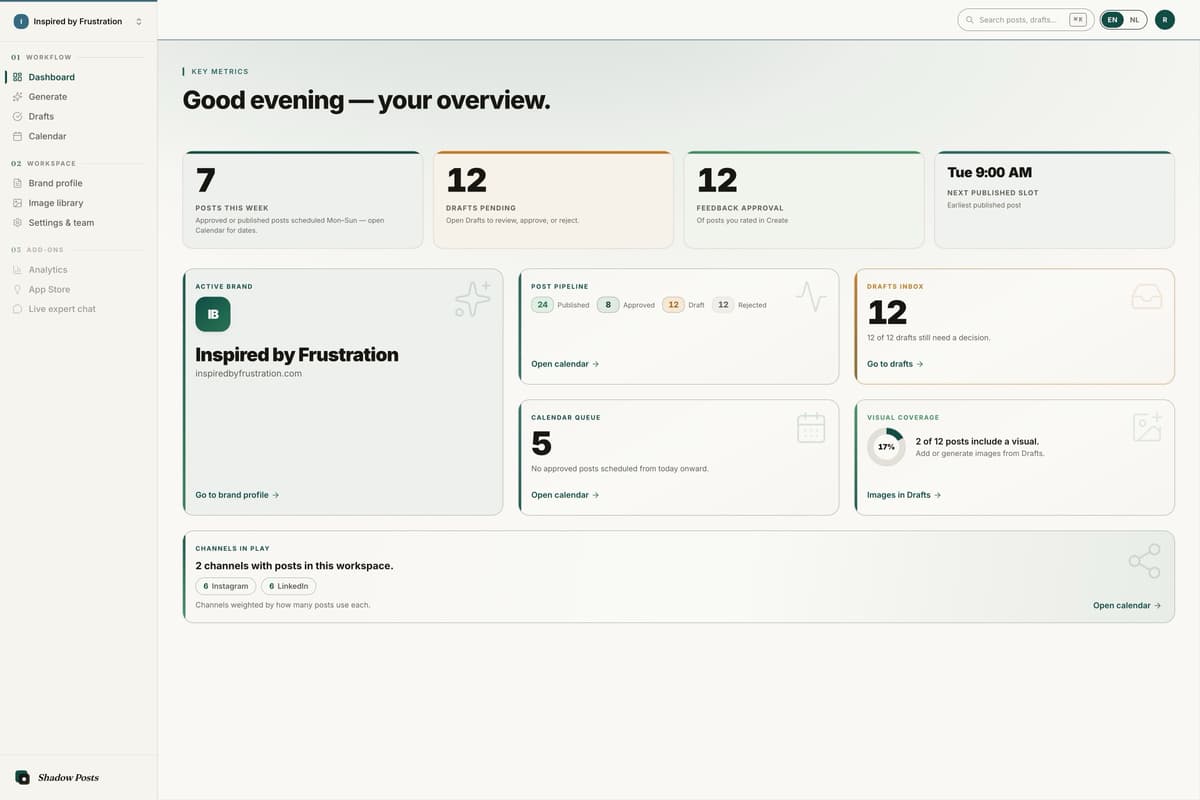Click the inbox tray icon in Drafts Inbox
The image size is (1200, 800).
(x=1146, y=296)
